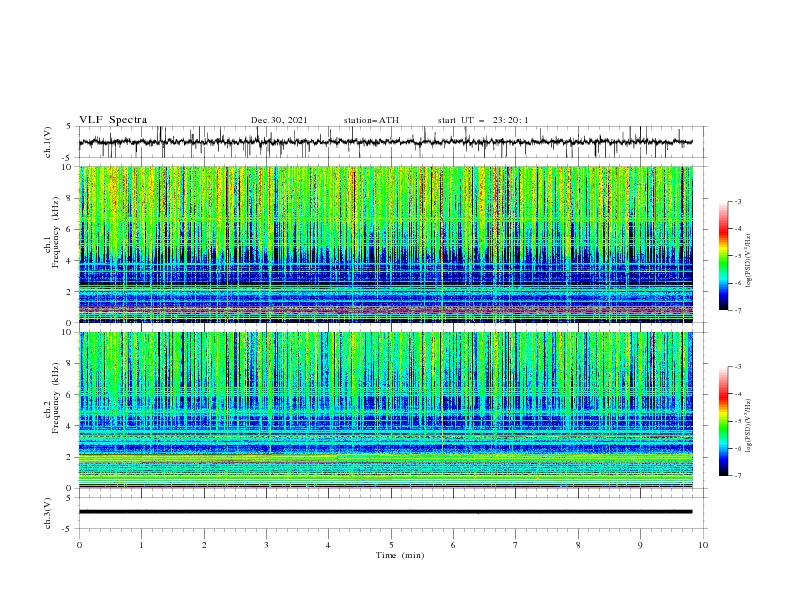
Task: Click the lower colorbar 'log(PSD)(V²/Hz)' label
Action: tap(749, 426)
